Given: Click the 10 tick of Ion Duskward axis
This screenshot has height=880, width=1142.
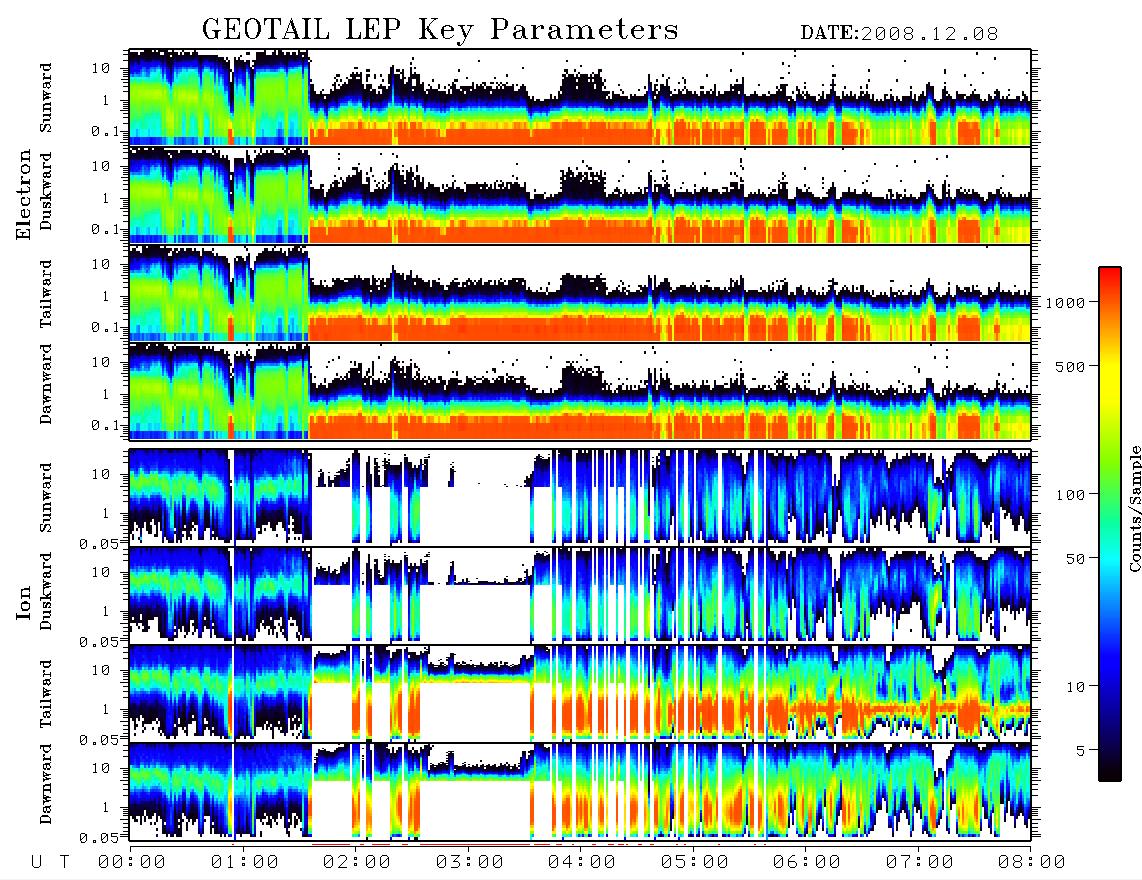Looking at the screenshot, I should tap(101, 573).
